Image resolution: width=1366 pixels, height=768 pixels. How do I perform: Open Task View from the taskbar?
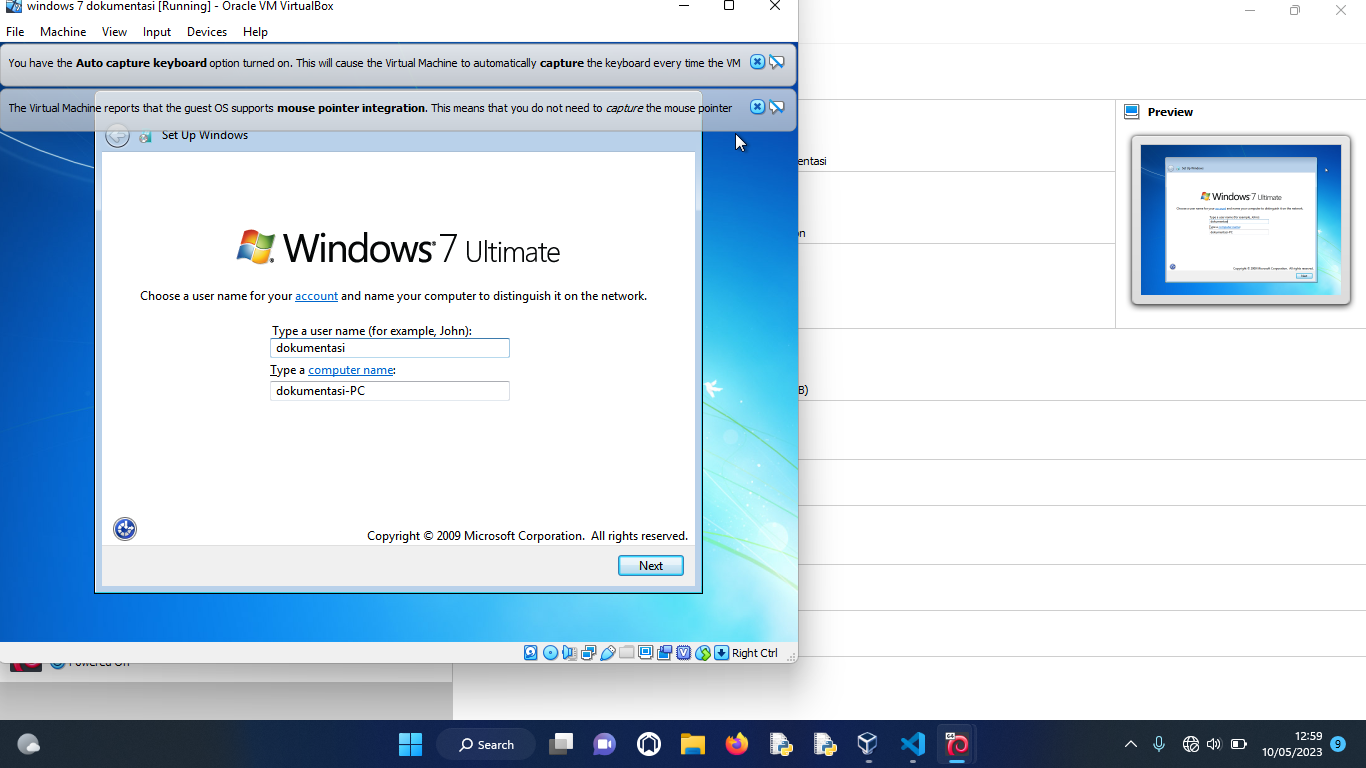(x=562, y=744)
